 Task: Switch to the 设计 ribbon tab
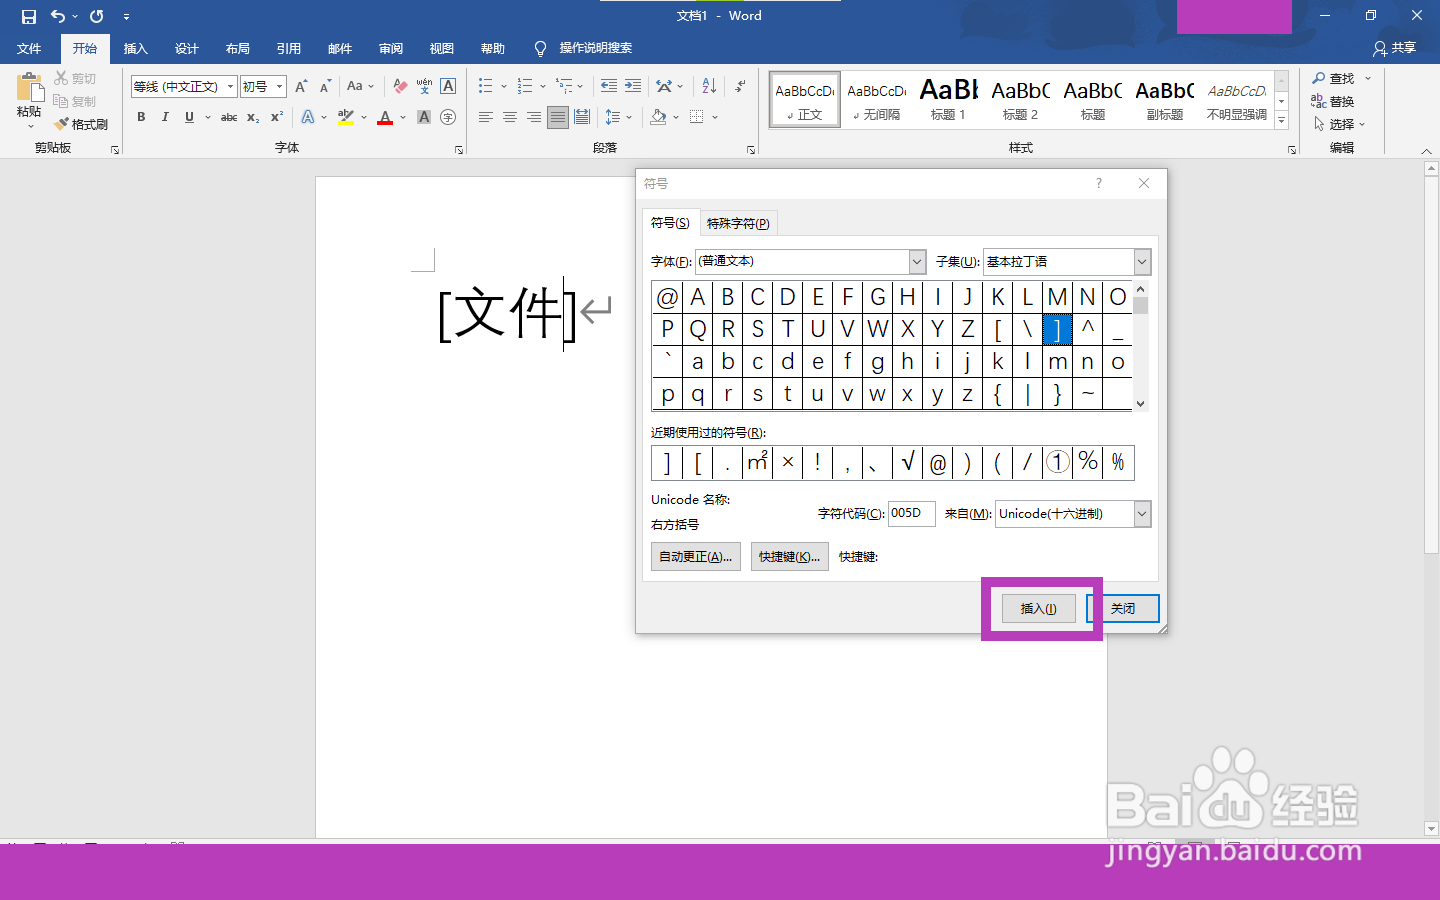(186, 48)
